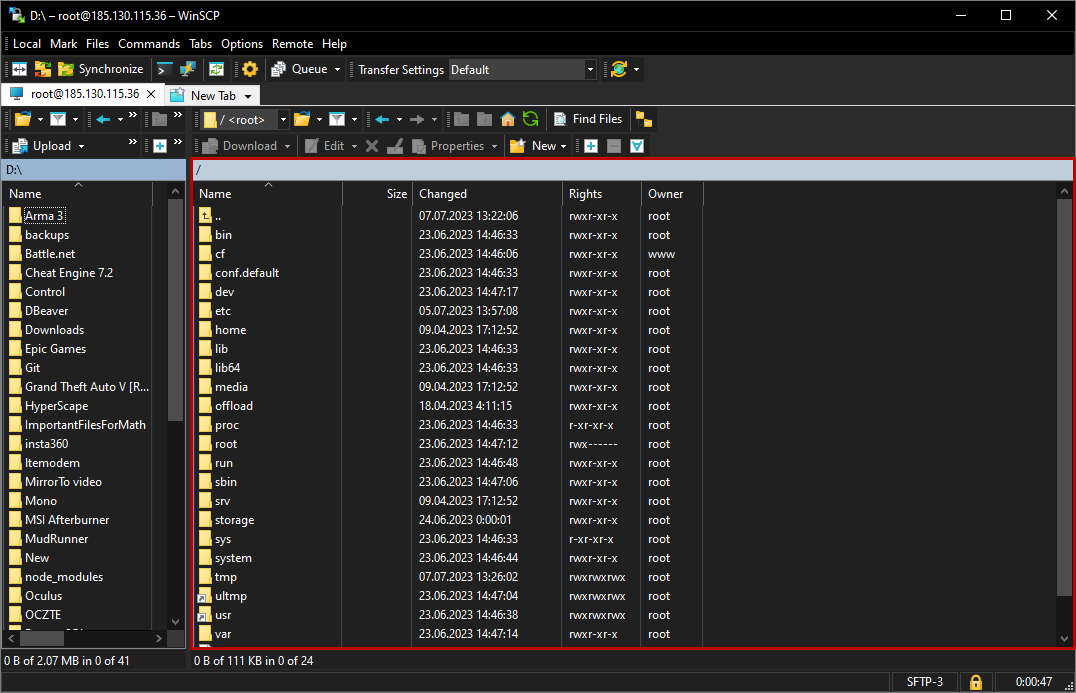Open the Preferences gear icon
The width and height of the screenshot is (1076, 693).
click(x=250, y=70)
